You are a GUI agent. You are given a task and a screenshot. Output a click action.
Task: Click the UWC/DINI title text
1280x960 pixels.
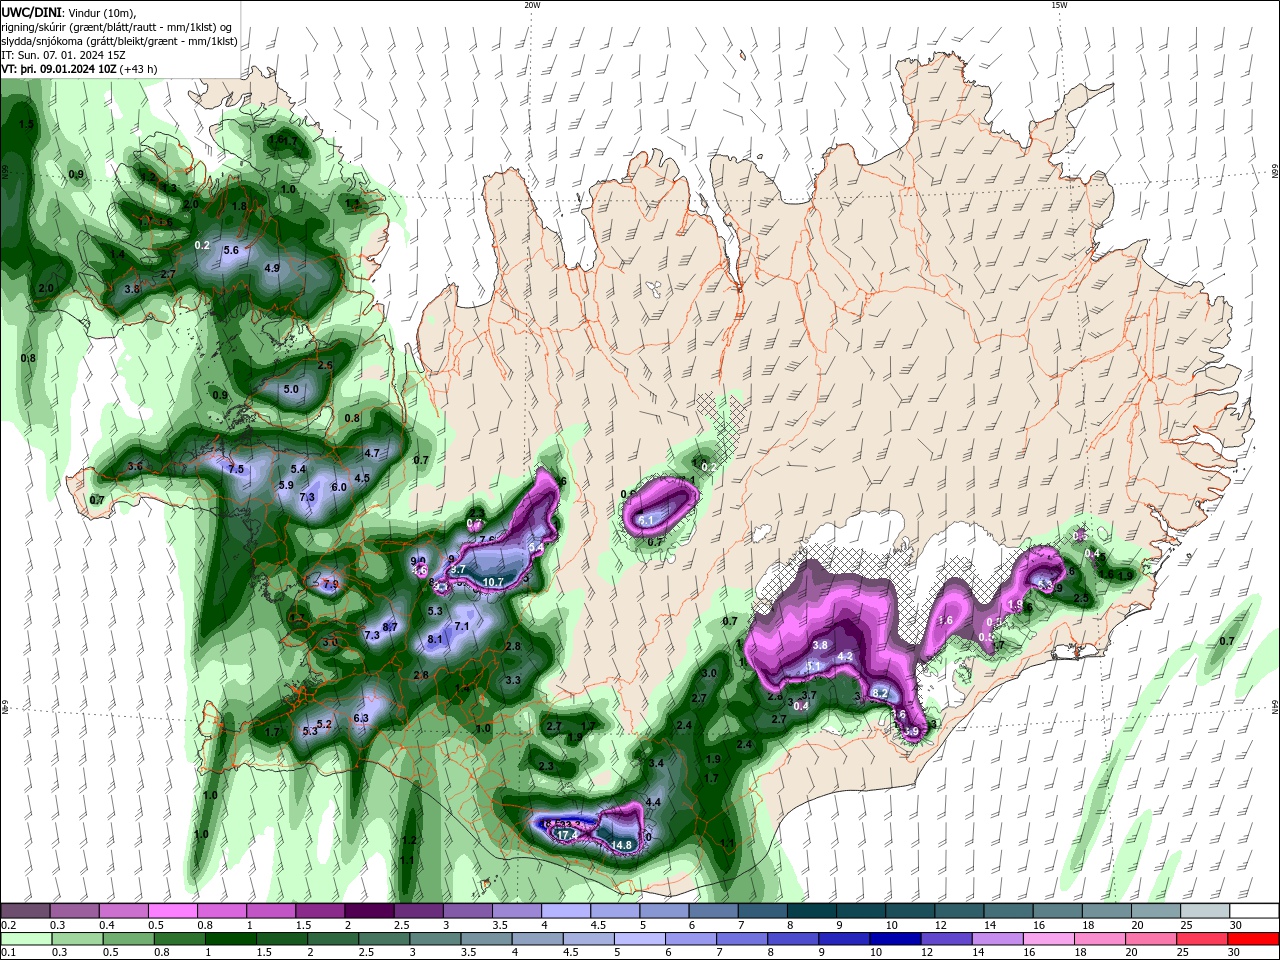[x=35, y=11]
